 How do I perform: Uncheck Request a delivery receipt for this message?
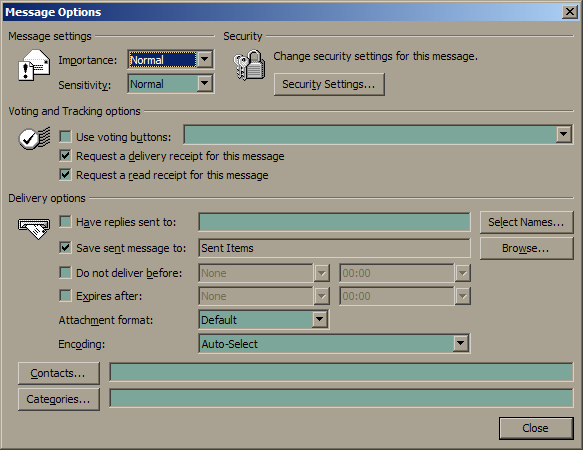point(65,155)
